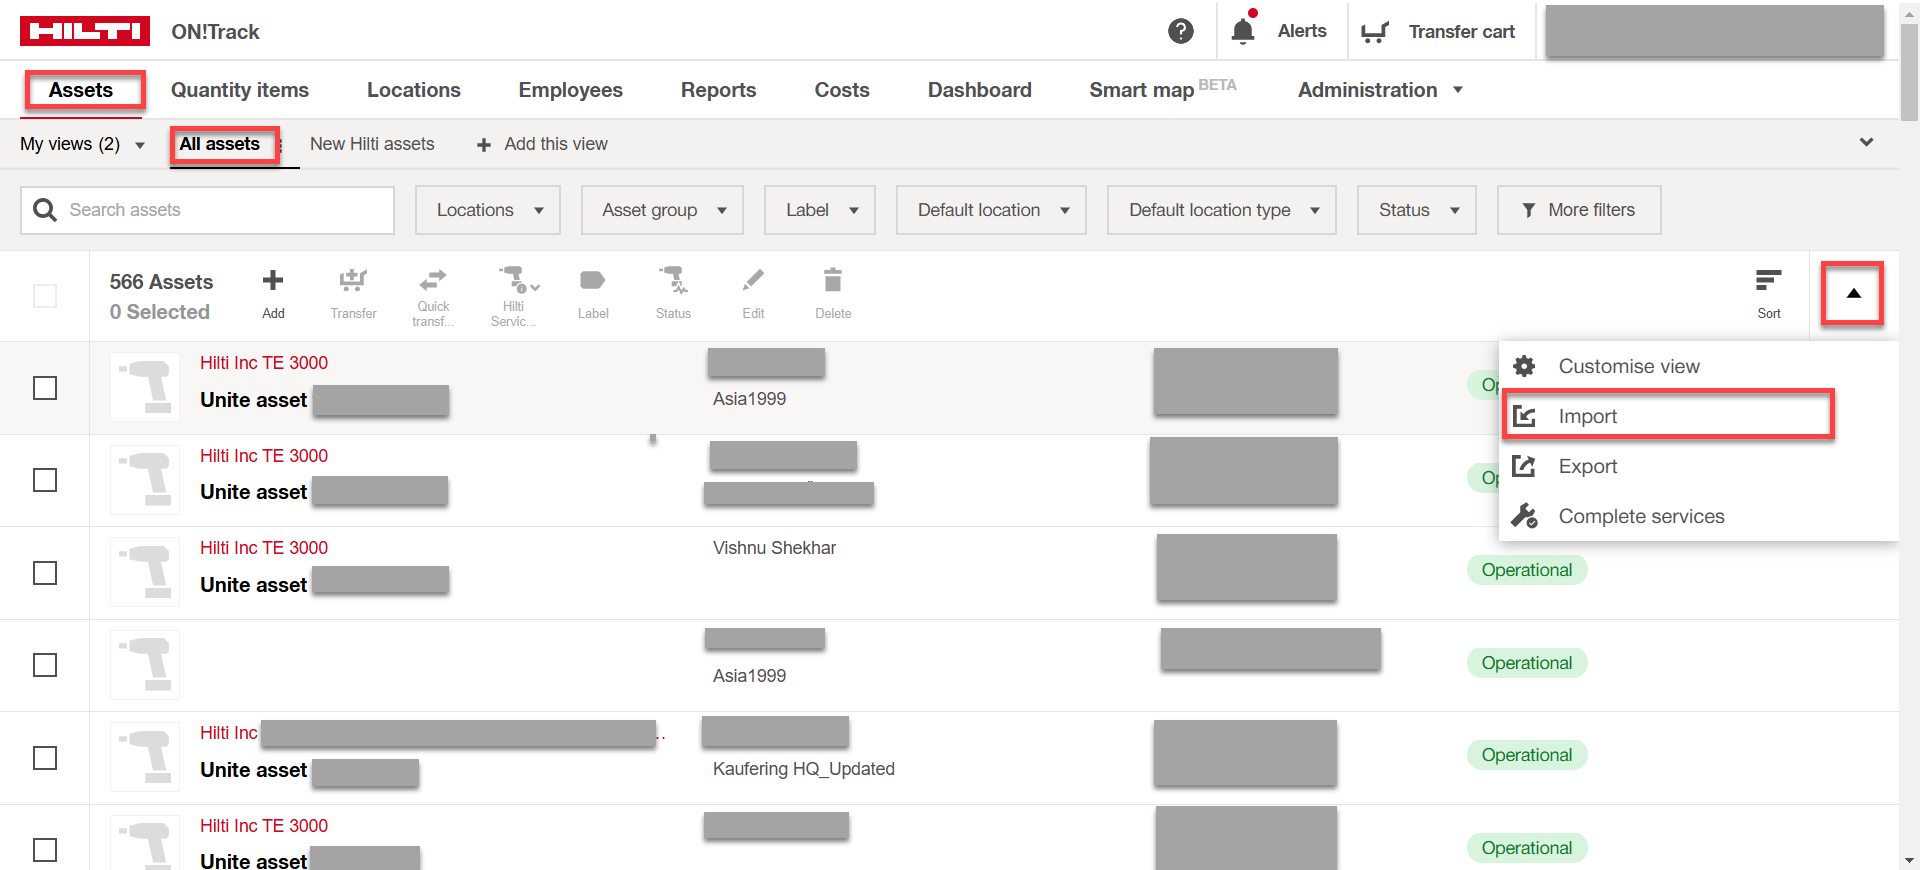The height and width of the screenshot is (870, 1920).
Task: Open the Hilti Services drill icon
Action: (517, 280)
